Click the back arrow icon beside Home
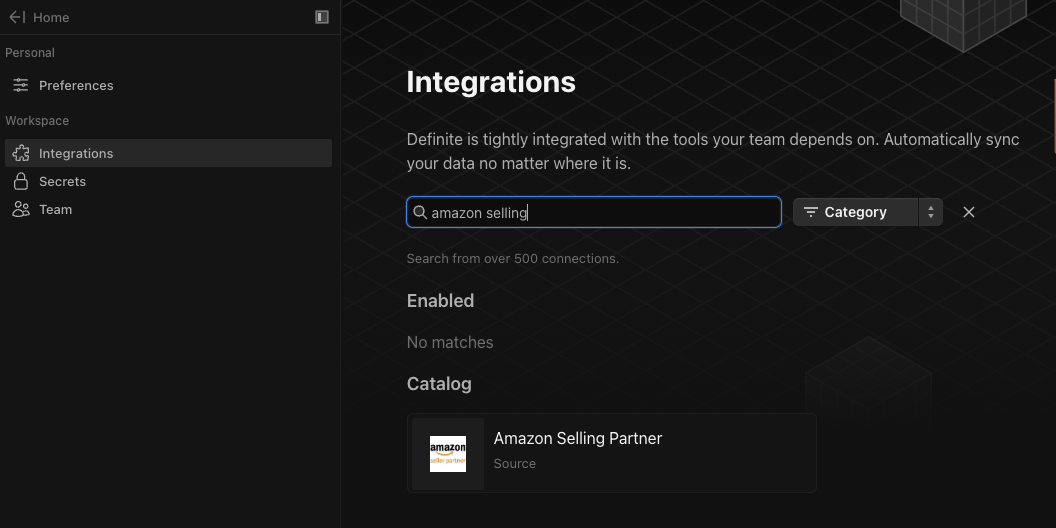 17,18
